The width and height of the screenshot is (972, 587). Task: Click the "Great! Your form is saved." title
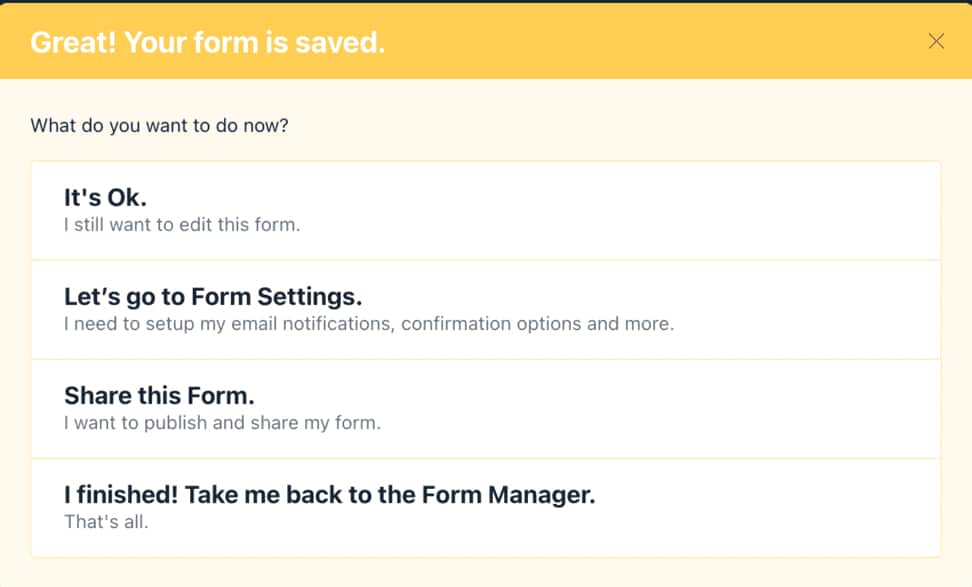[207, 42]
